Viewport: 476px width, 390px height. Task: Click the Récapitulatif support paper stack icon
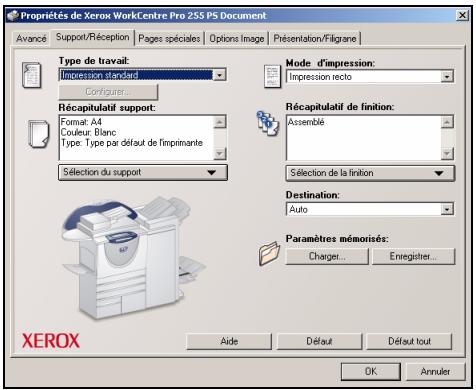click(x=39, y=134)
